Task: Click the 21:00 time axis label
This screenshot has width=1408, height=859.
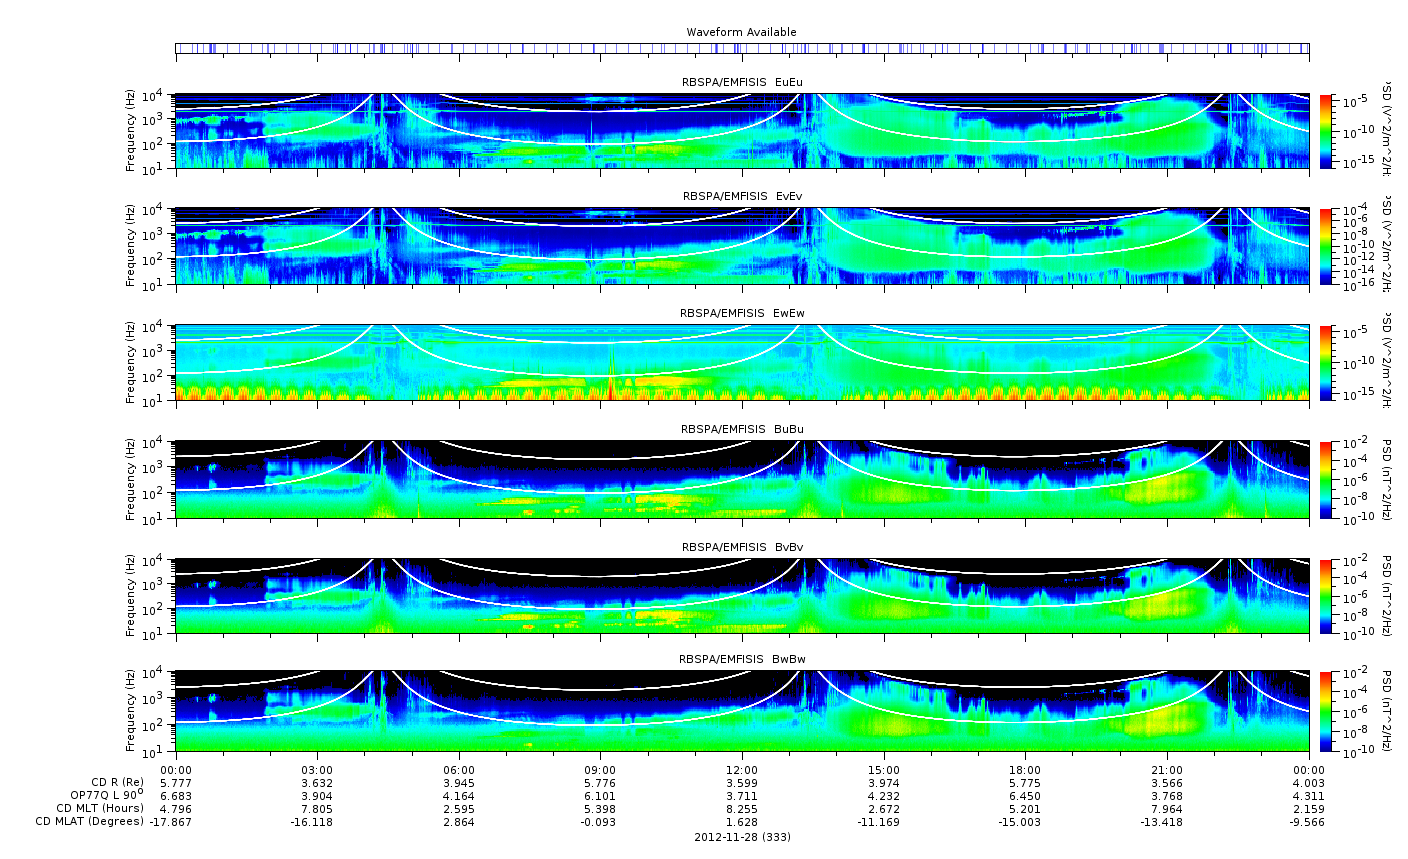Action: tap(1167, 768)
